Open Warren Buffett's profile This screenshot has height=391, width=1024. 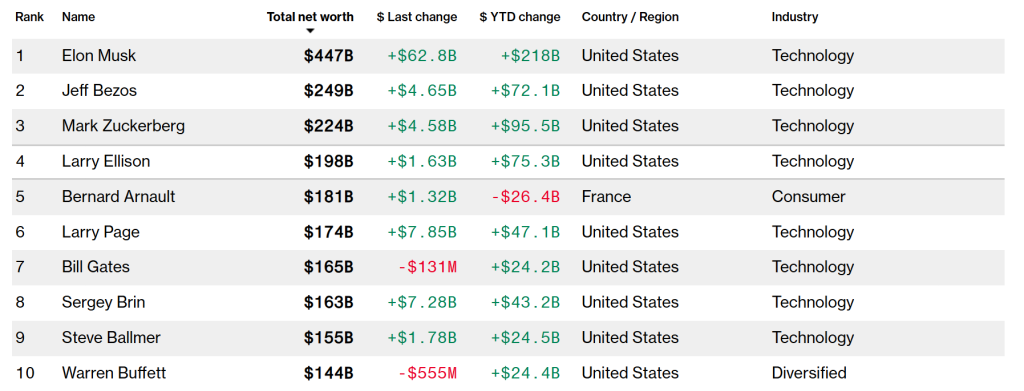pyautogui.click(x=114, y=373)
